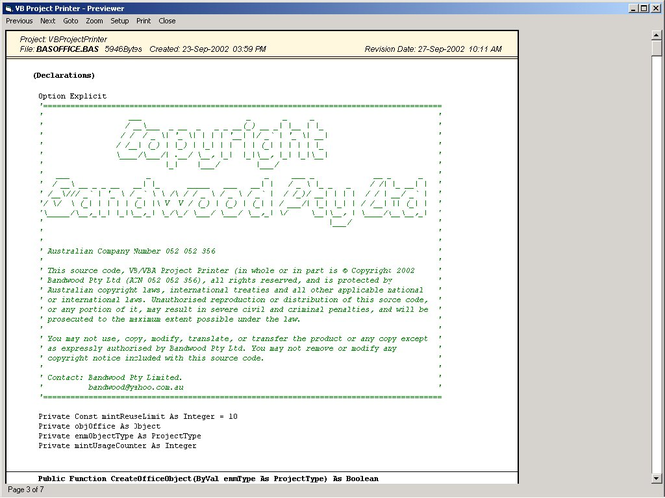Click 'Created: 23-Sep-2002 03:59 PM' text
Viewport: 665px width, 498px height.
click(208, 49)
